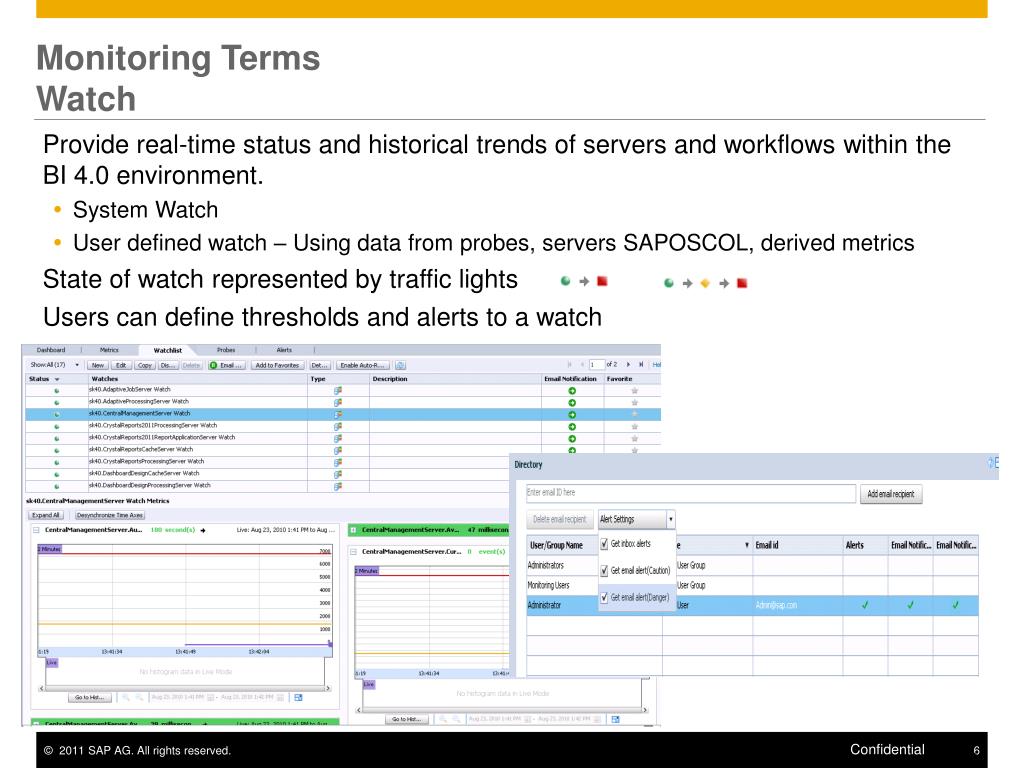1024x768 pixels.
Task: Click type icon of CrystalReports2011ProcessingServer Watch
Action: tap(338, 426)
